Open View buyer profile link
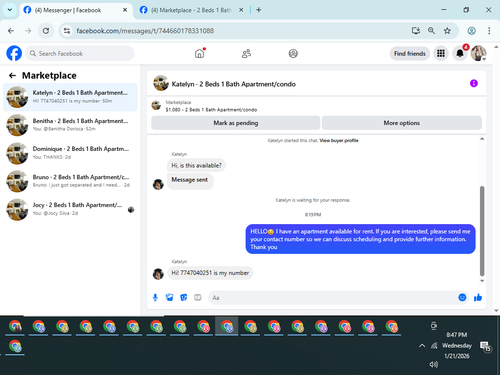The image size is (500, 375). (x=339, y=141)
